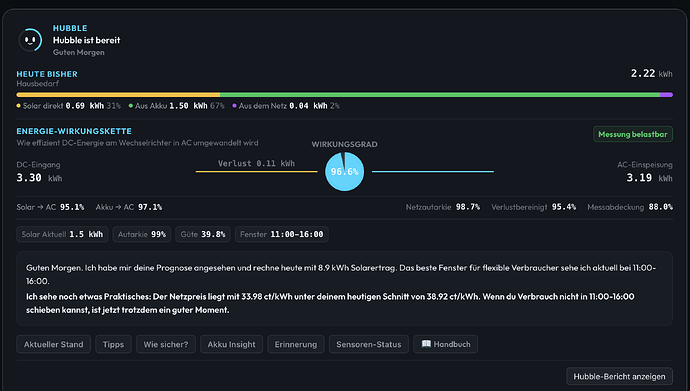Click the WIRKUNGSGRAD label
The width and height of the screenshot is (690, 391).
pos(345,144)
